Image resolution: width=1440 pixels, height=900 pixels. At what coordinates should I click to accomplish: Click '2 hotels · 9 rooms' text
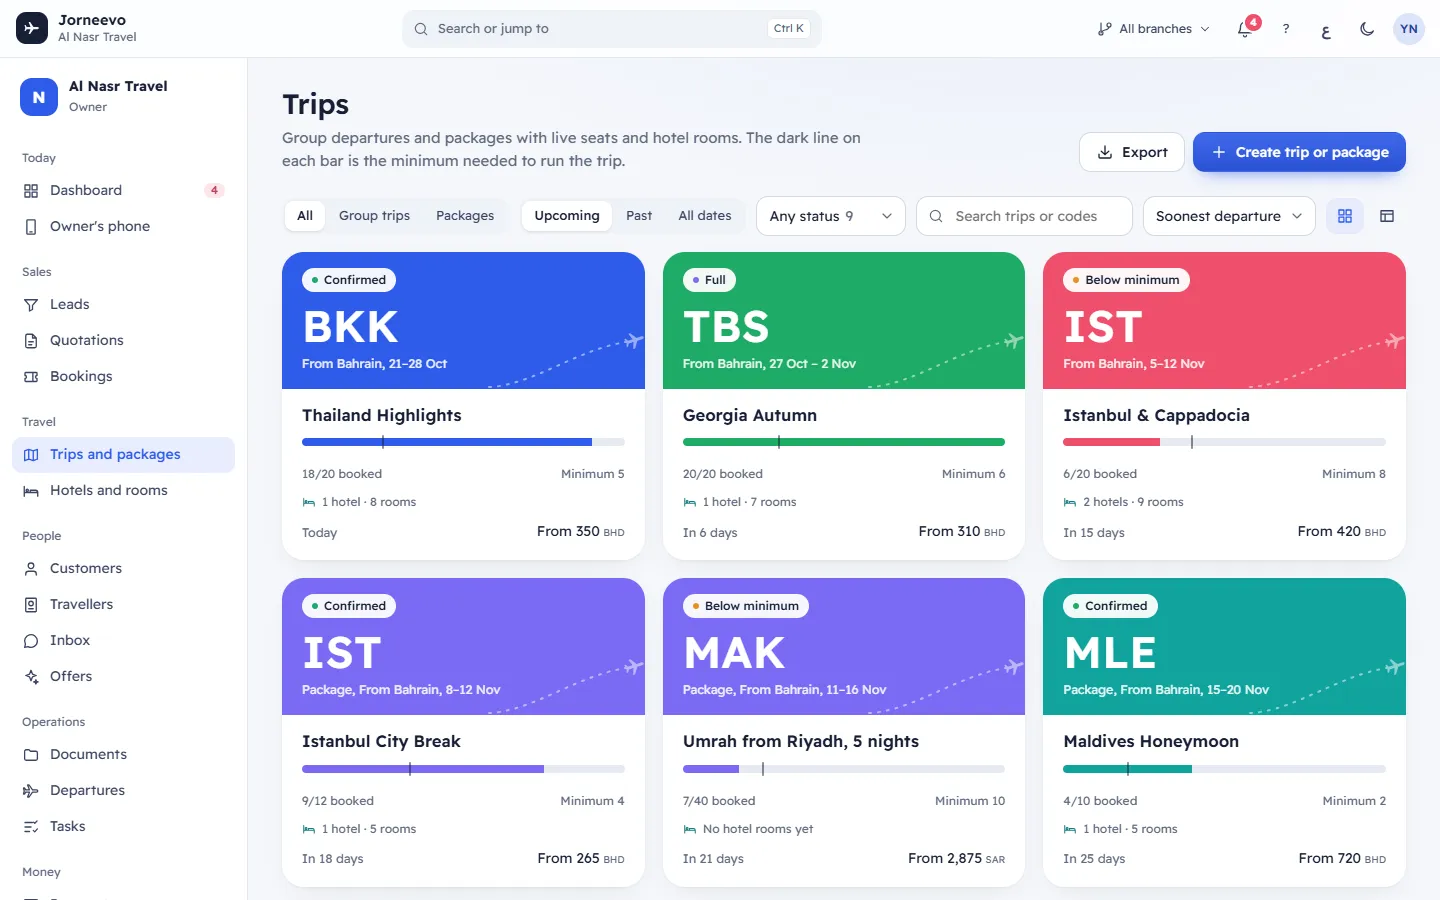click(x=1133, y=502)
